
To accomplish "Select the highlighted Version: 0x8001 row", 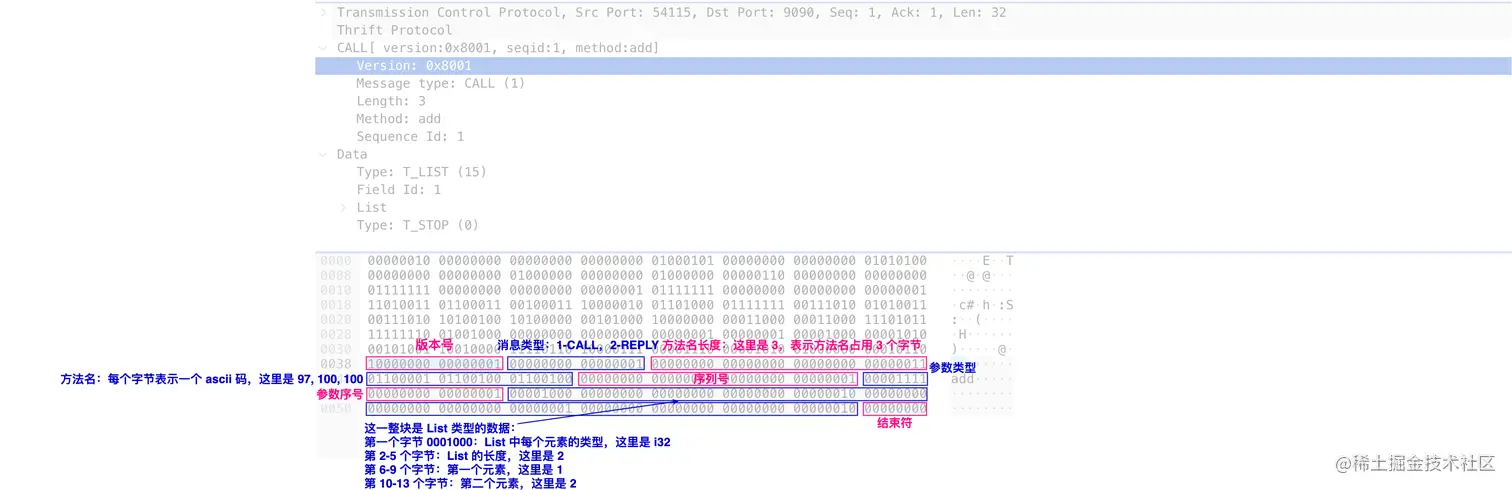I will [x=913, y=66].
